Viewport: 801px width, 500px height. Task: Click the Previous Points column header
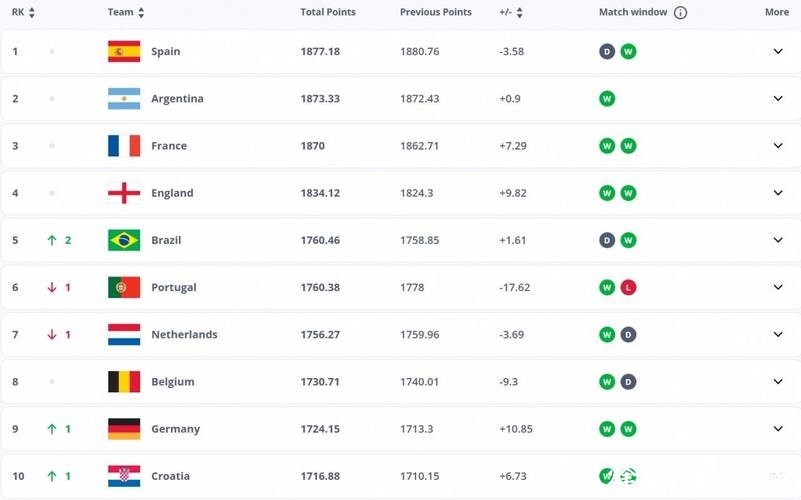436,13
